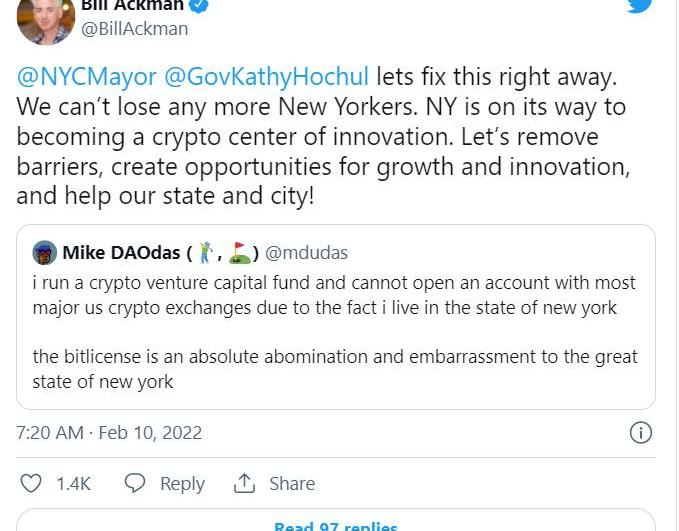Click the blue verified badge icon
The image size is (679, 531).
pos(200,6)
